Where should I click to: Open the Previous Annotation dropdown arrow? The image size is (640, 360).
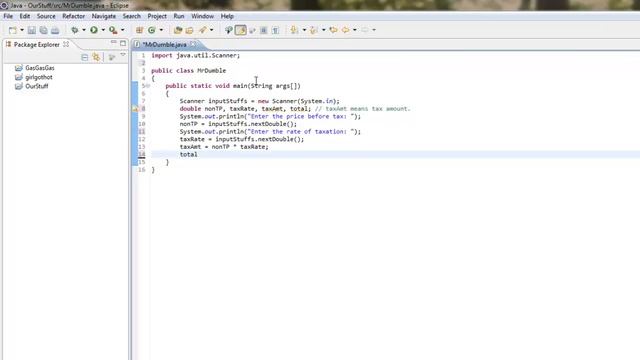click(x=324, y=30)
